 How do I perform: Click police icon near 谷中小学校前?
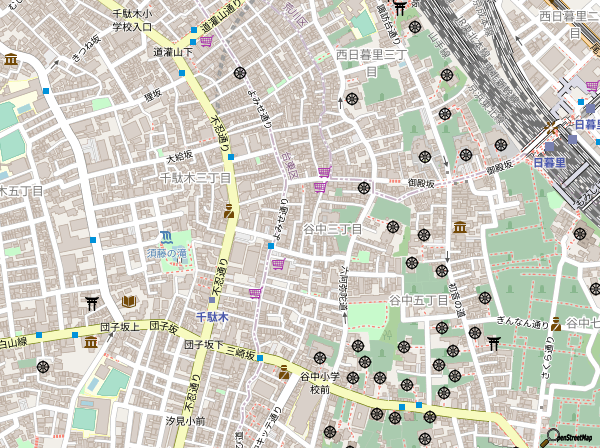click(284, 372)
